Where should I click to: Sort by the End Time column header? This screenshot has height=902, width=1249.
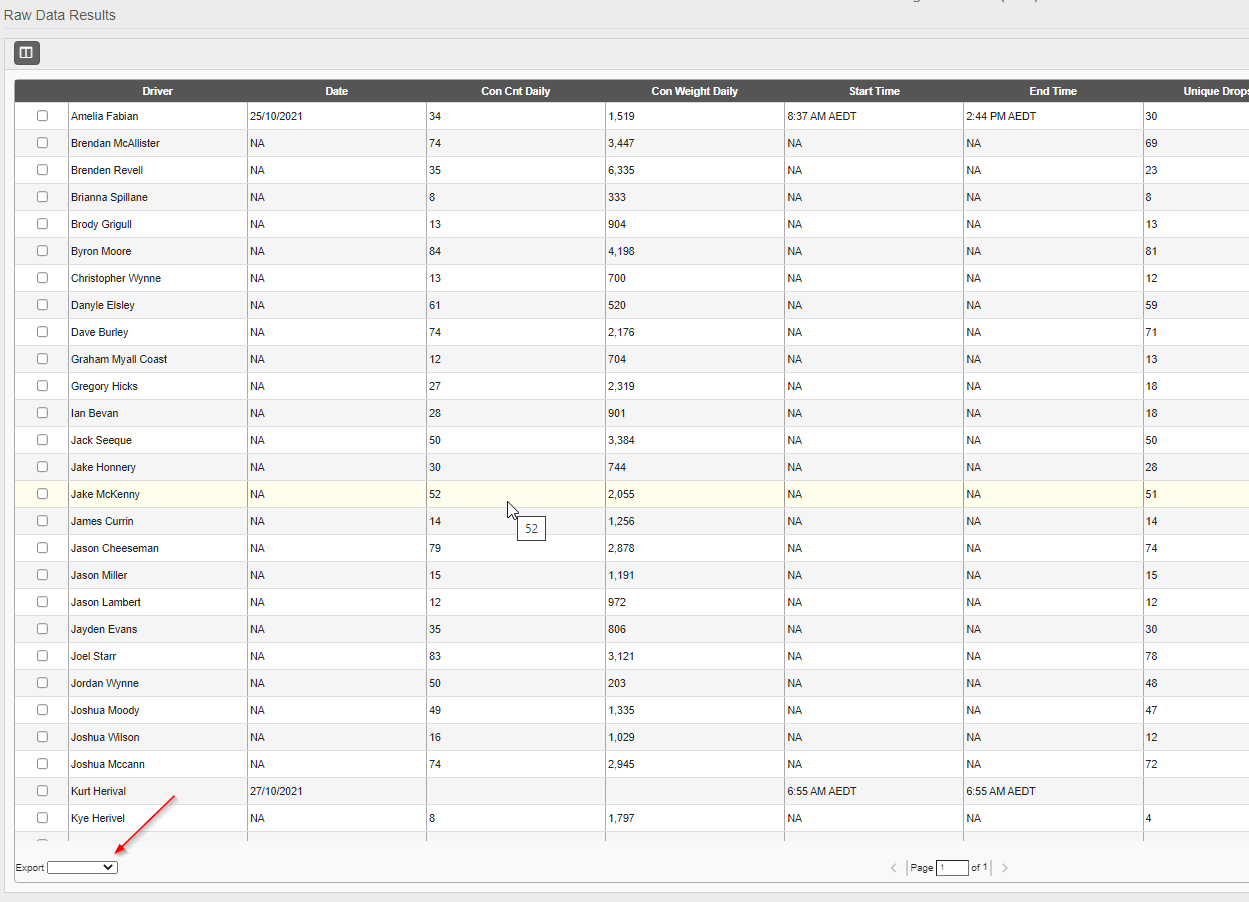(x=1053, y=91)
